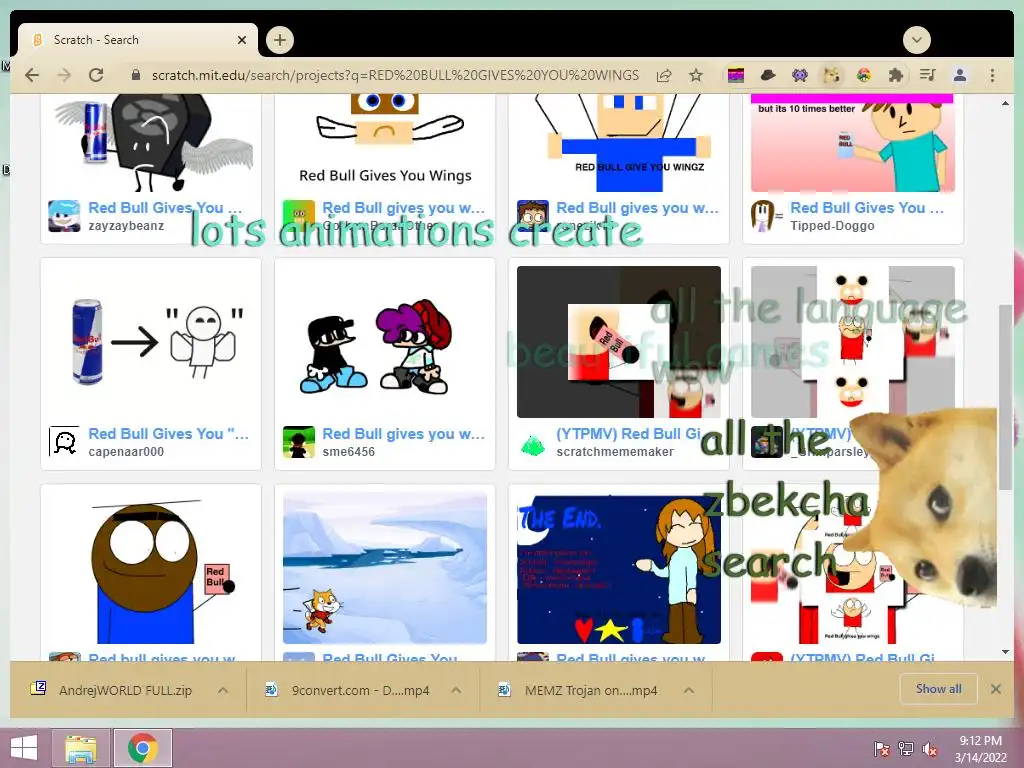
Task: Open the (YTPMV) Red Bull project by scratchmememaker
Action: pos(628,434)
